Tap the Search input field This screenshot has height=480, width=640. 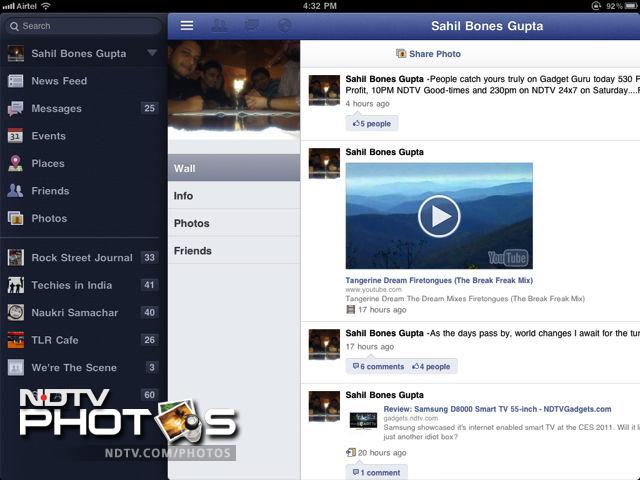pyautogui.click(x=83, y=26)
